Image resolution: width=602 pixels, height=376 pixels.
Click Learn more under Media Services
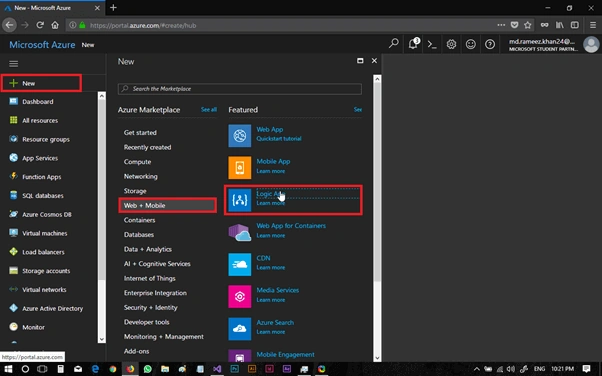(271, 300)
